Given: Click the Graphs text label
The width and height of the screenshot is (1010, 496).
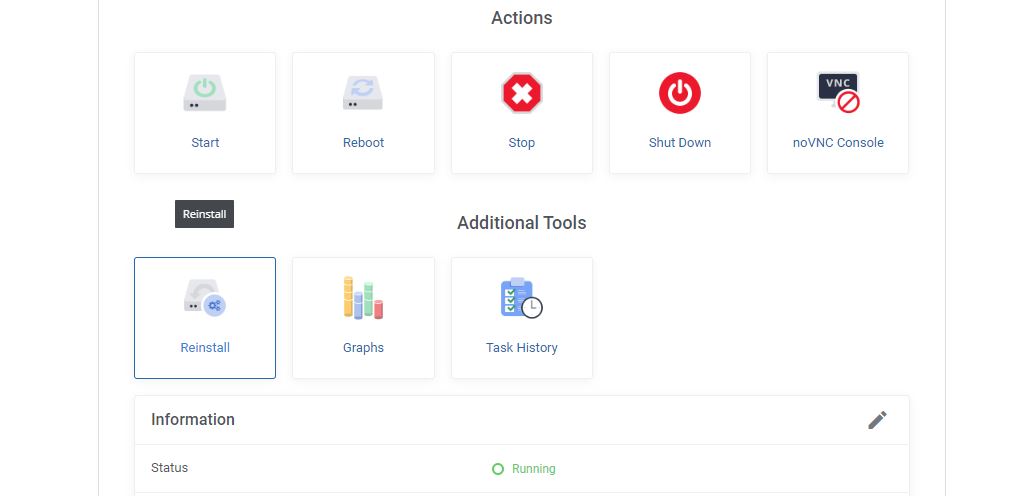Looking at the screenshot, I should tap(363, 348).
